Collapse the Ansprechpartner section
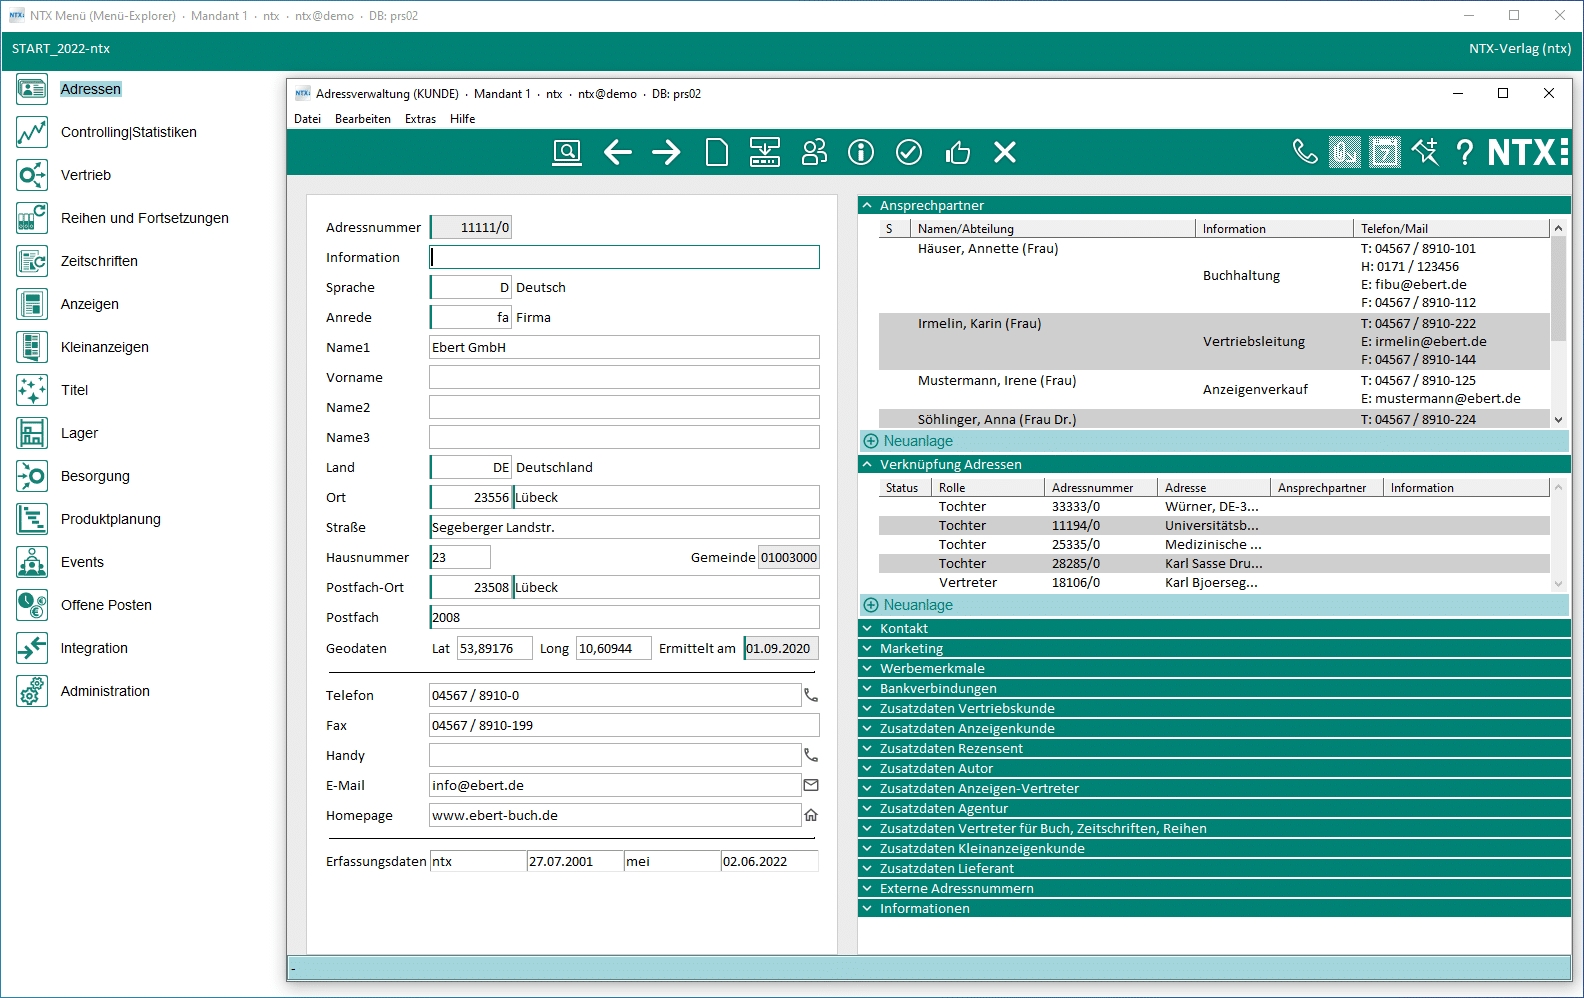Image resolution: width=1584 pixels, height=998 pixels. point(867,205)
